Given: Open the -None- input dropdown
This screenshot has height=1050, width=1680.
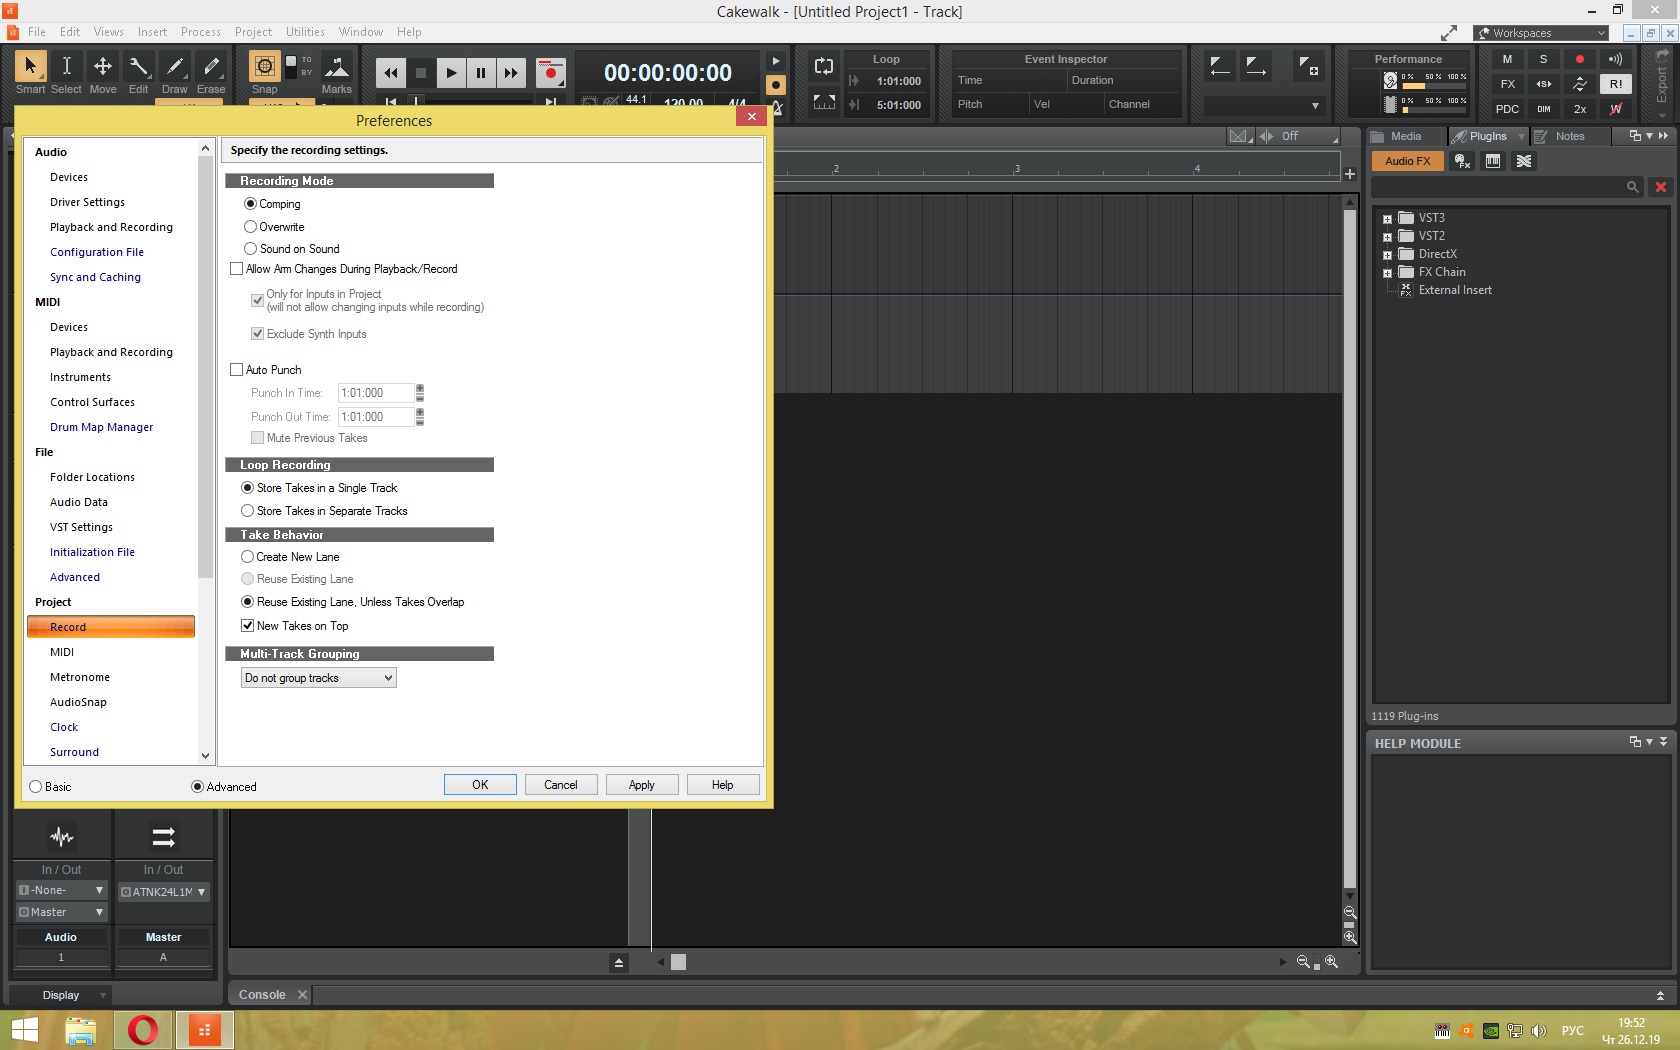Looking at the screenshot, I should point(61,890).
